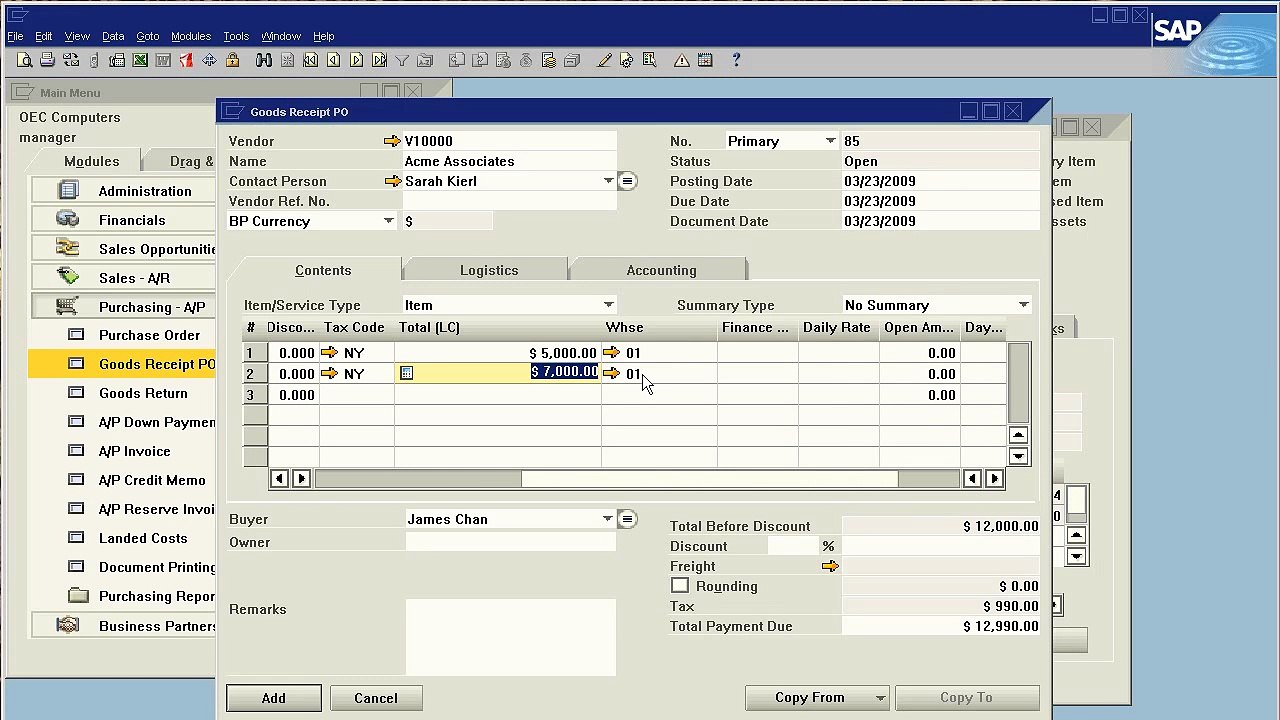
Task: Expand the Contact Person dropdown
Action: pos(608,181)
